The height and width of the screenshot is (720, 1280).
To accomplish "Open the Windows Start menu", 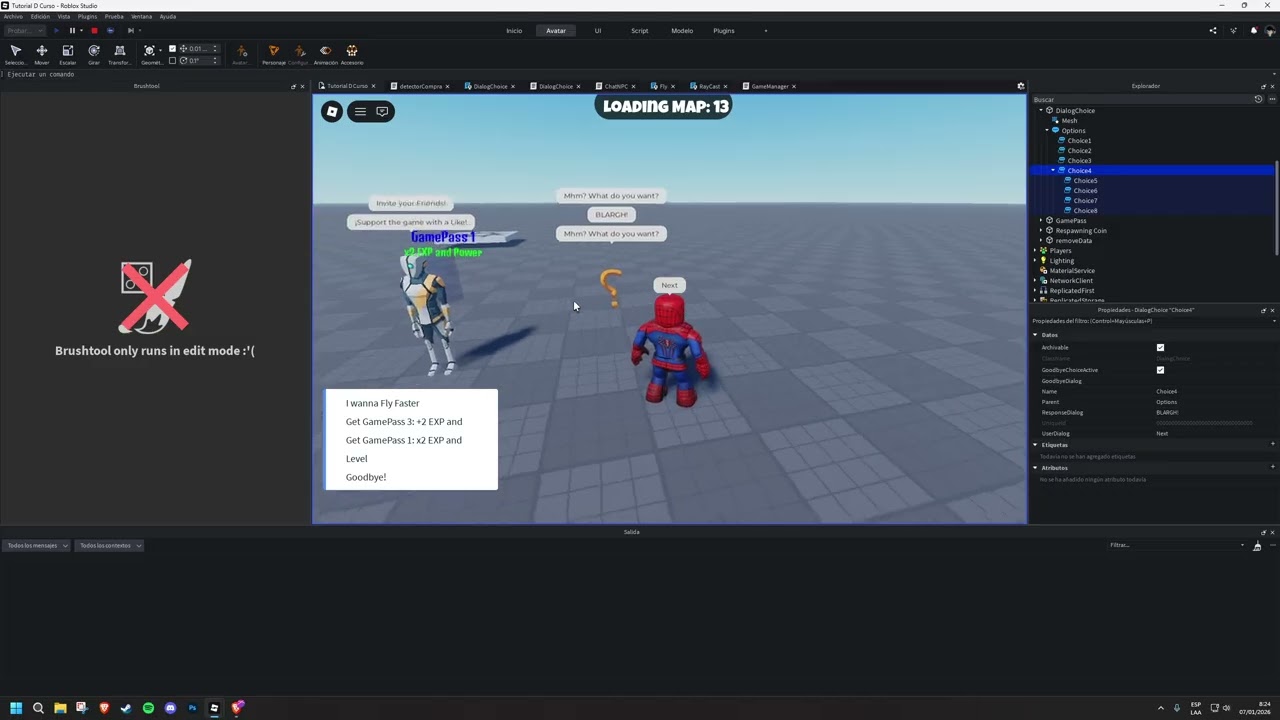I will [x=16, y=708].
